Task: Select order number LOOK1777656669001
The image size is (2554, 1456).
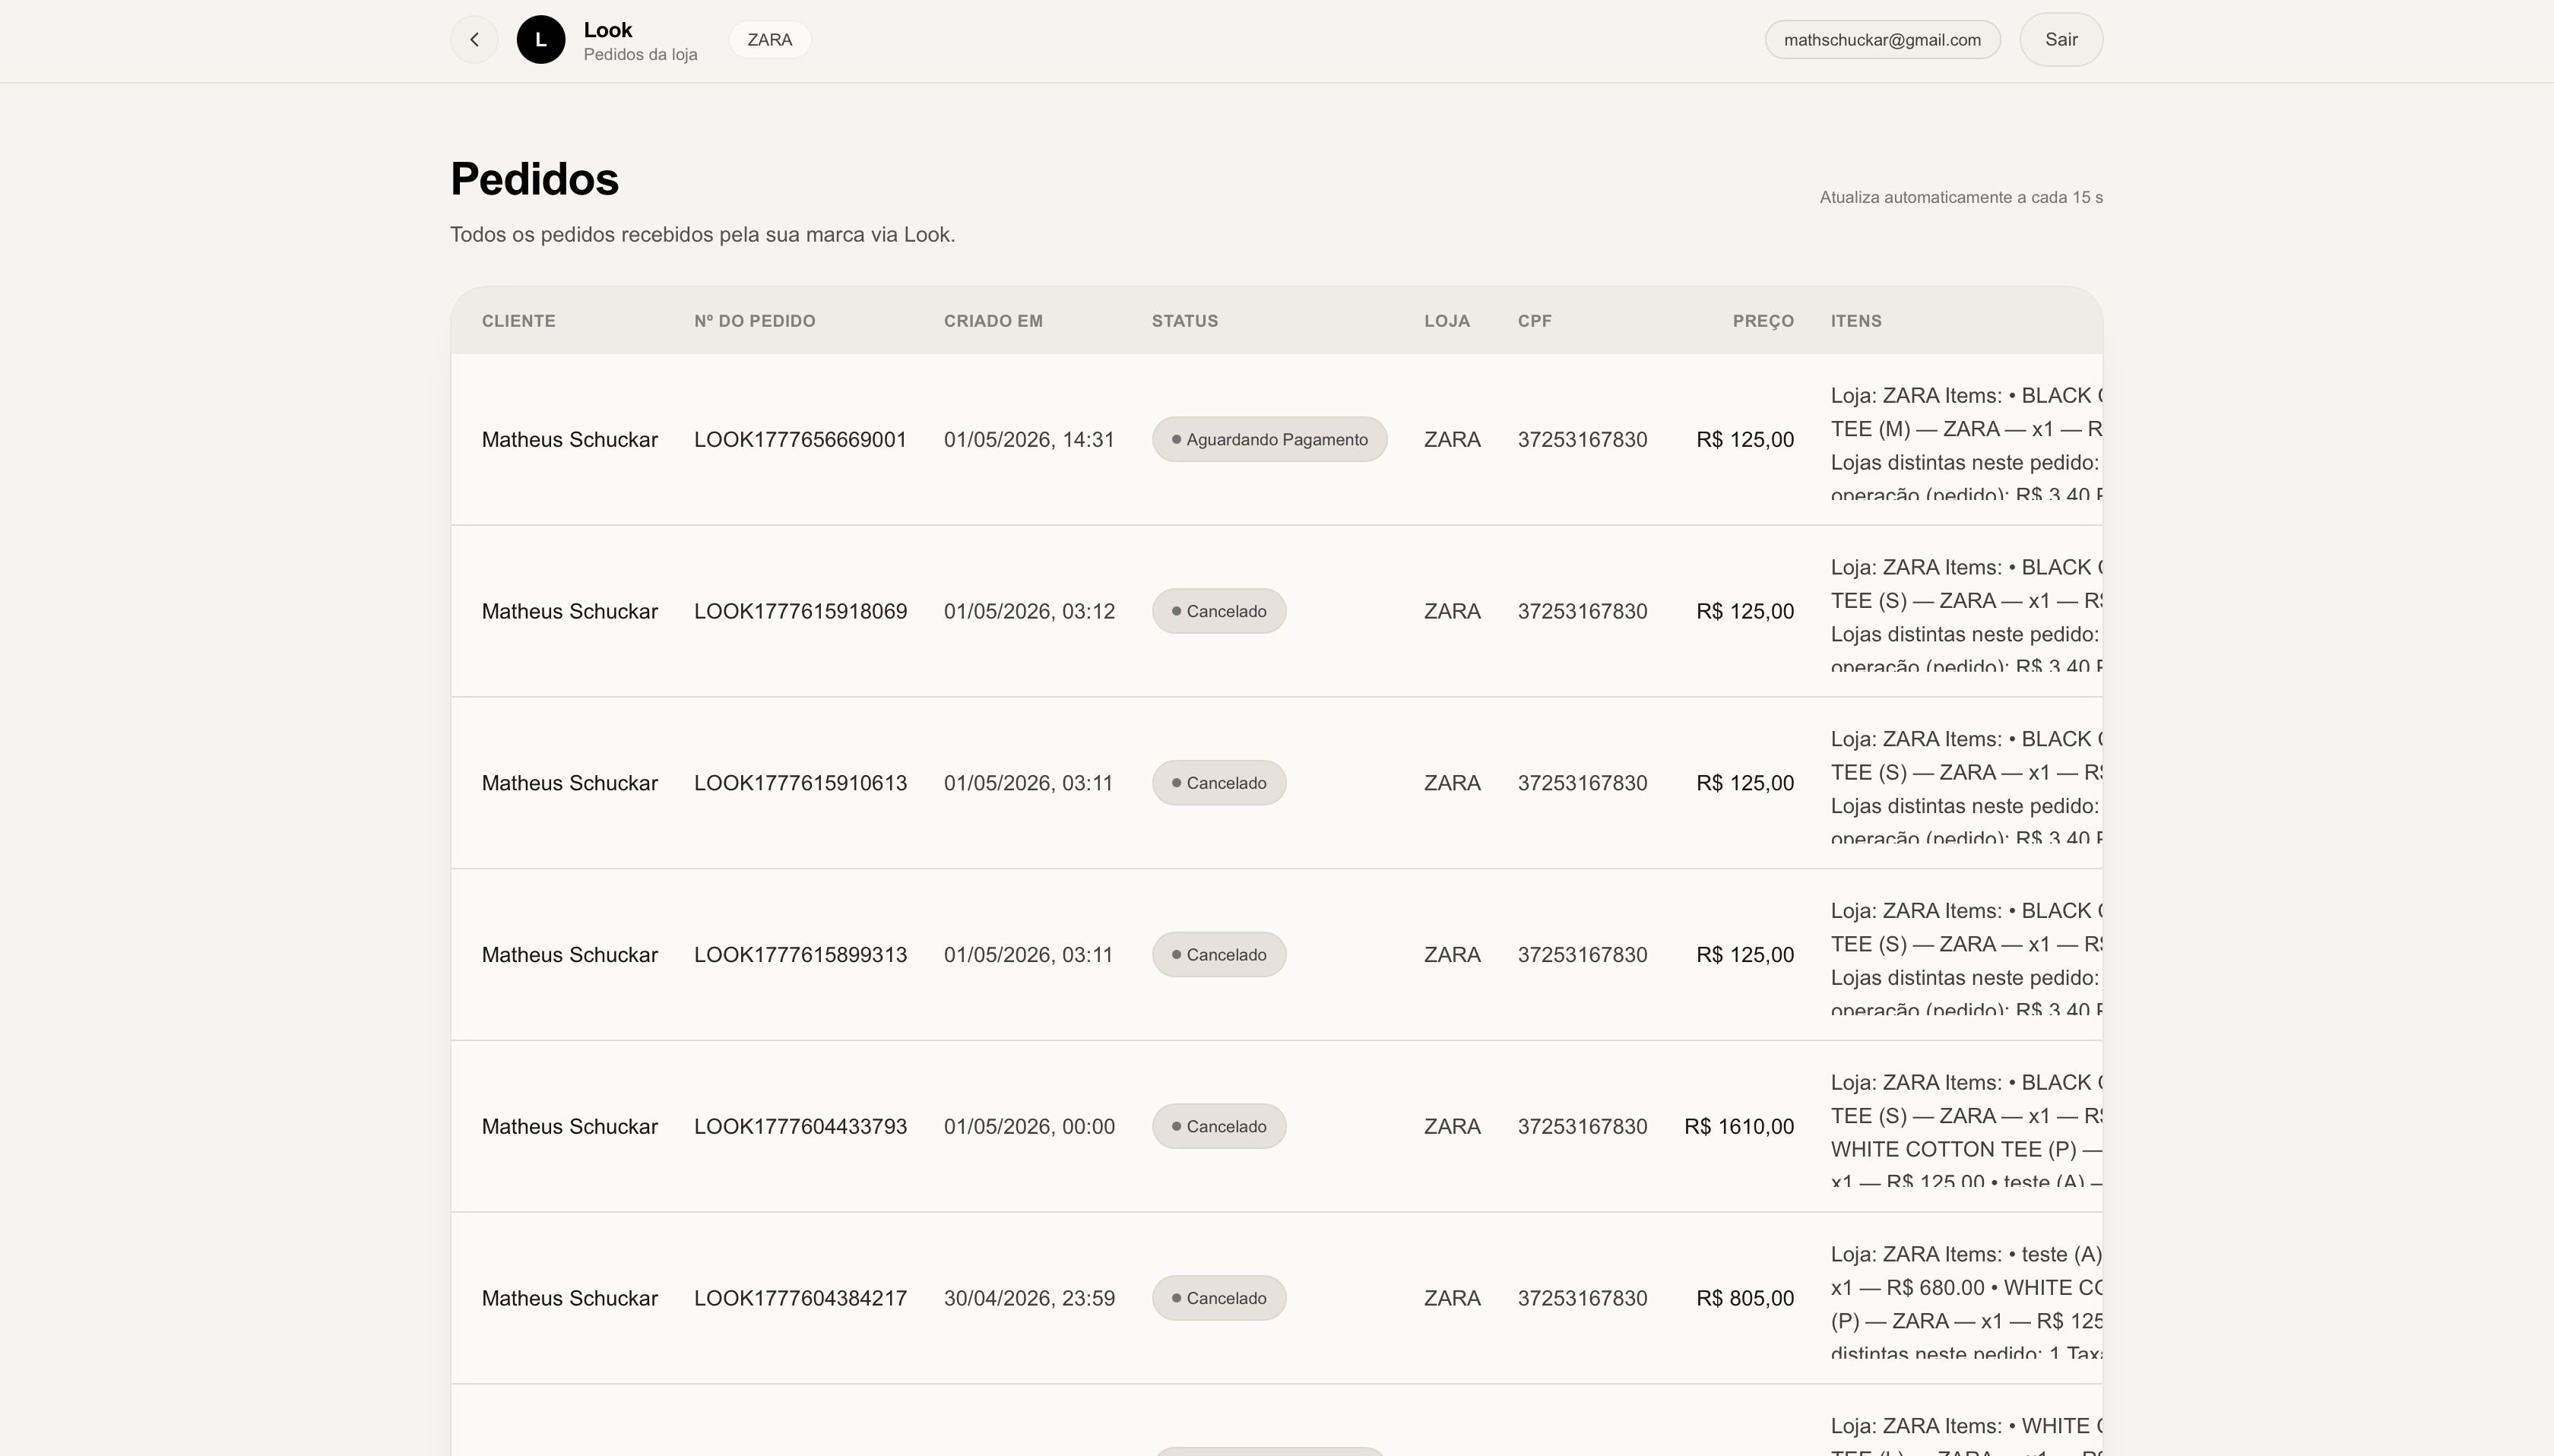Action: 800,440
